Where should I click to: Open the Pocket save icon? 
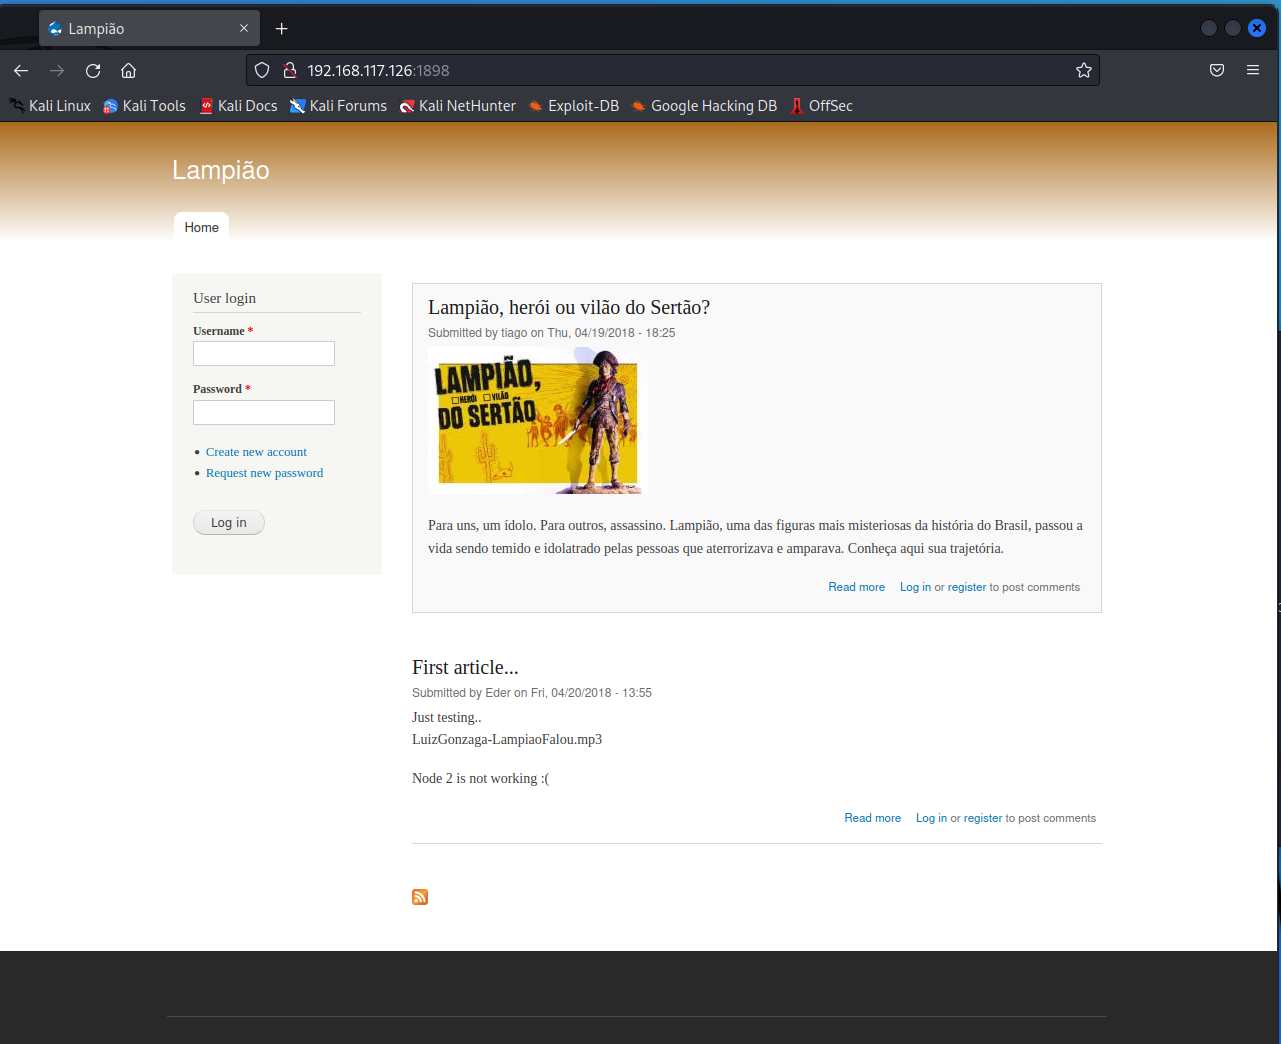[x=1217, y=70]
